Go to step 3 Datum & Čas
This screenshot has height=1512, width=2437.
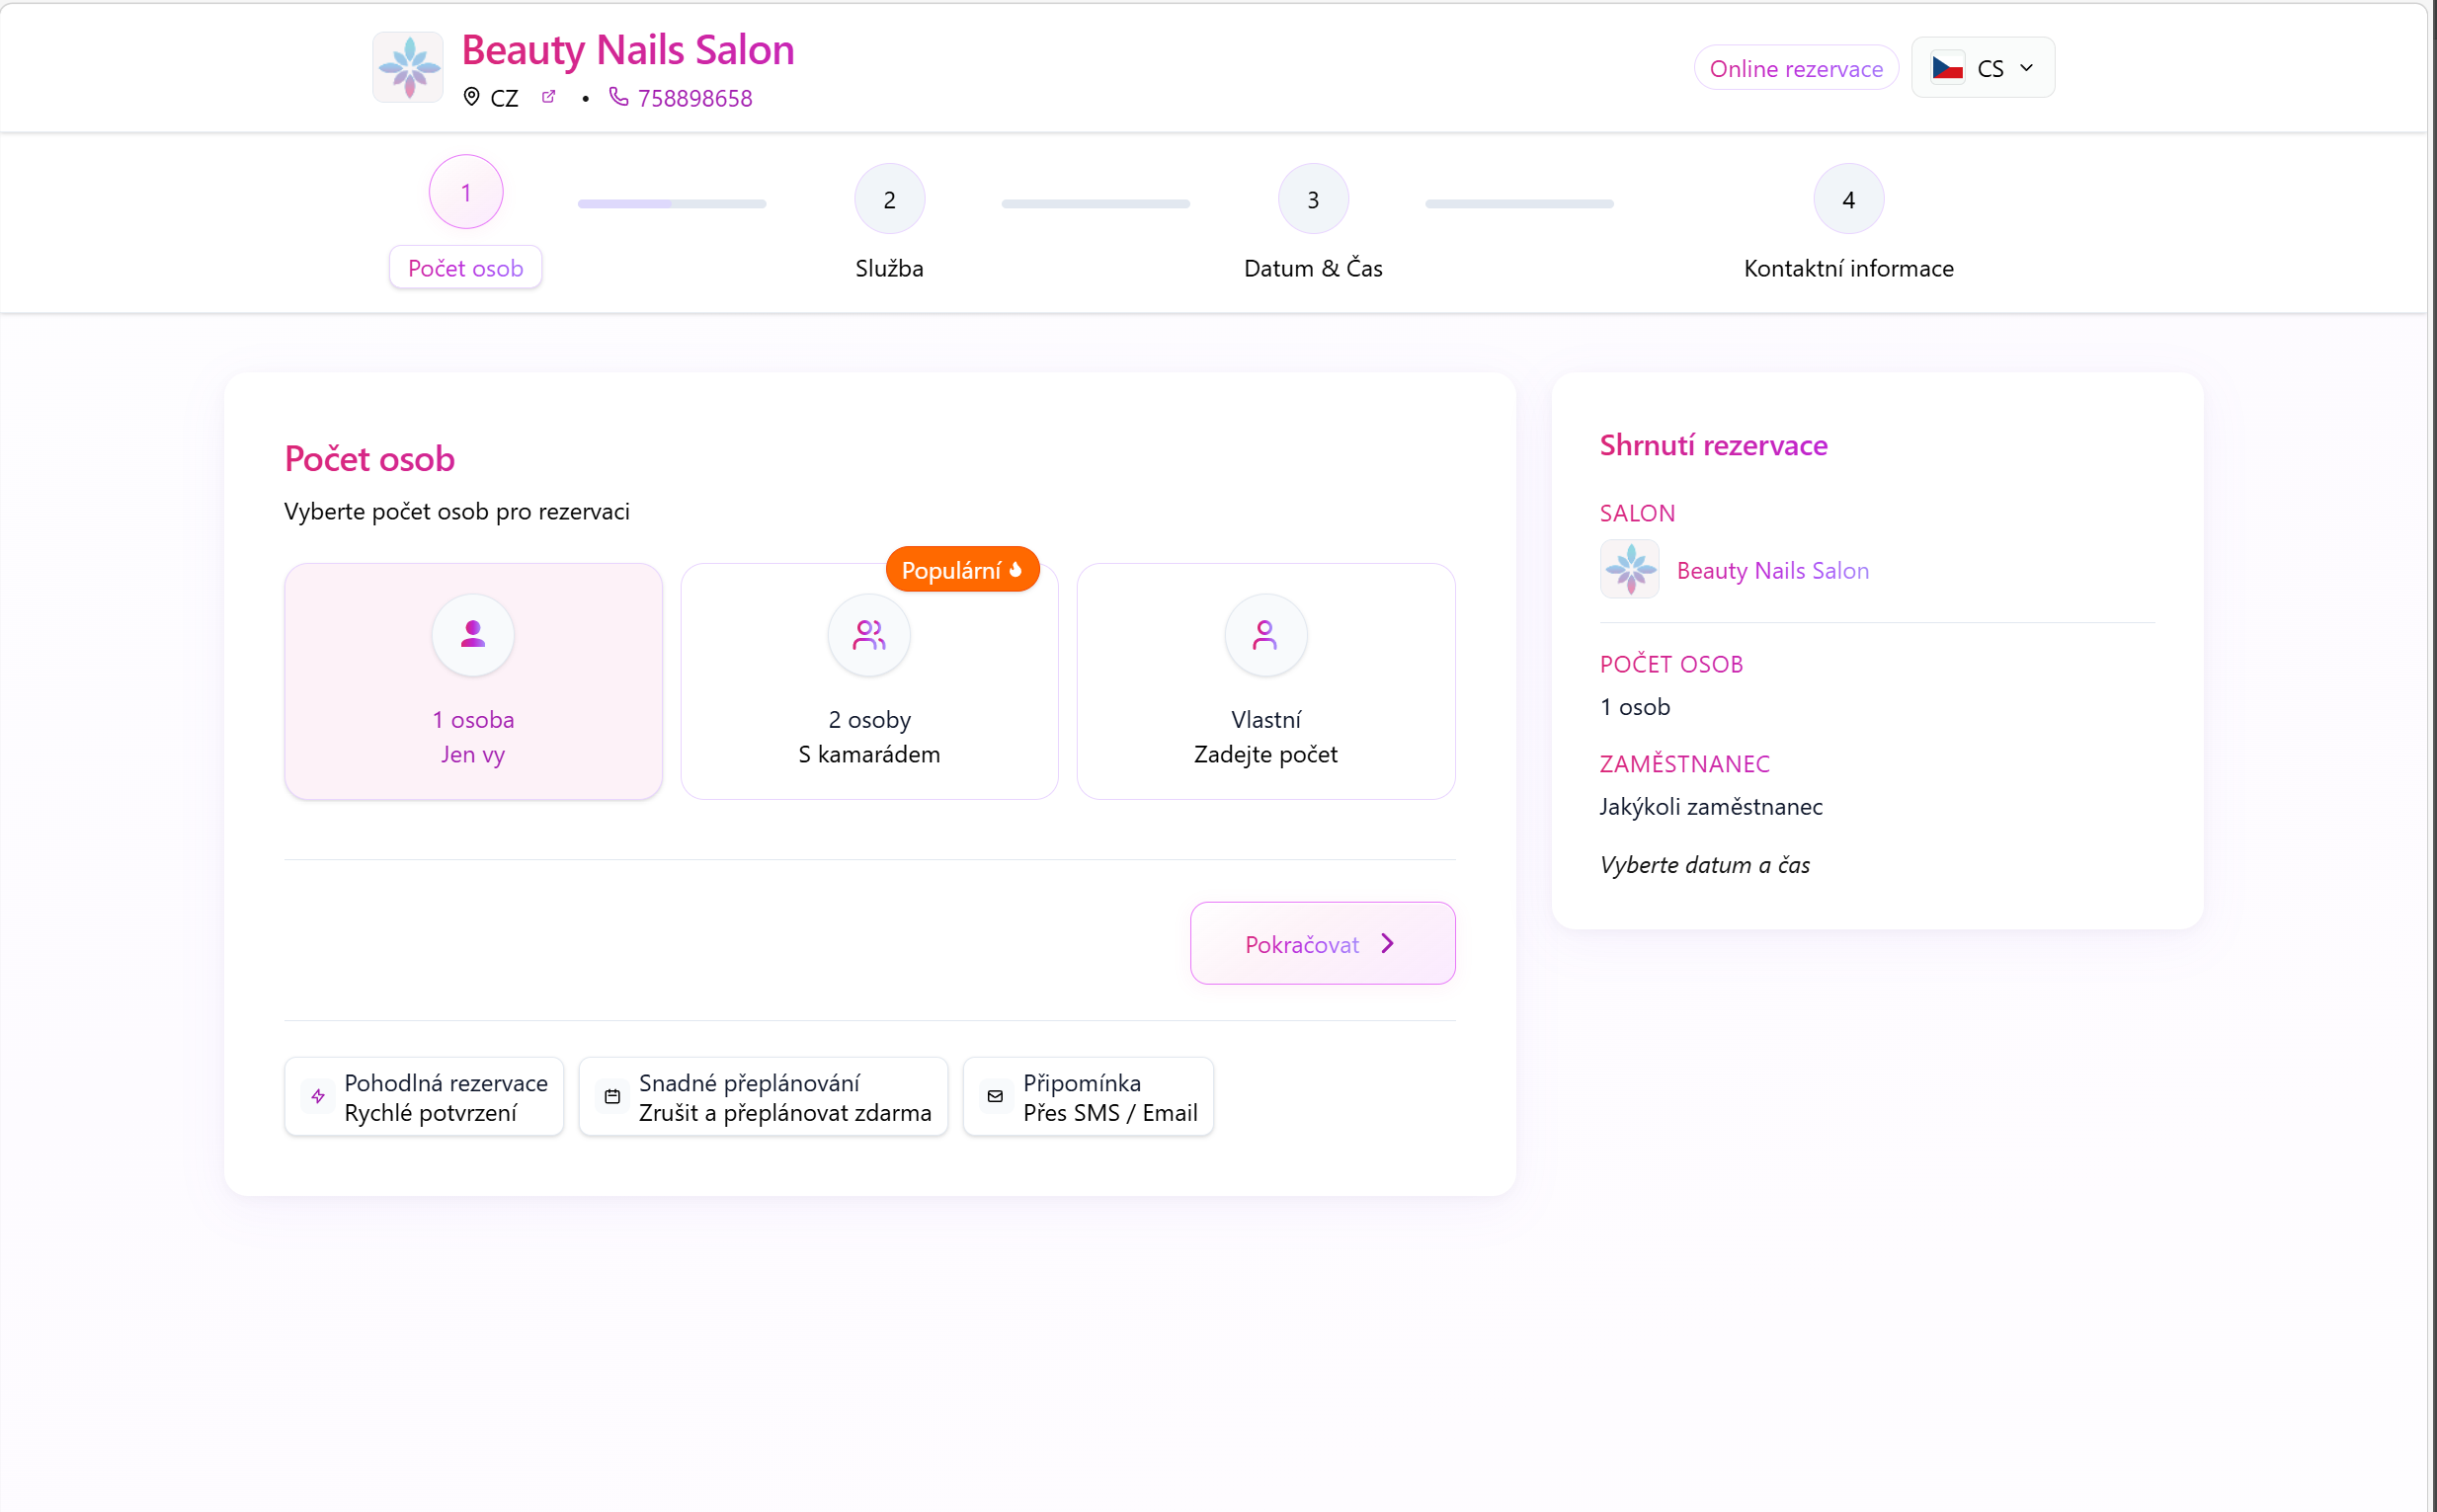(x=1313, y=199)
